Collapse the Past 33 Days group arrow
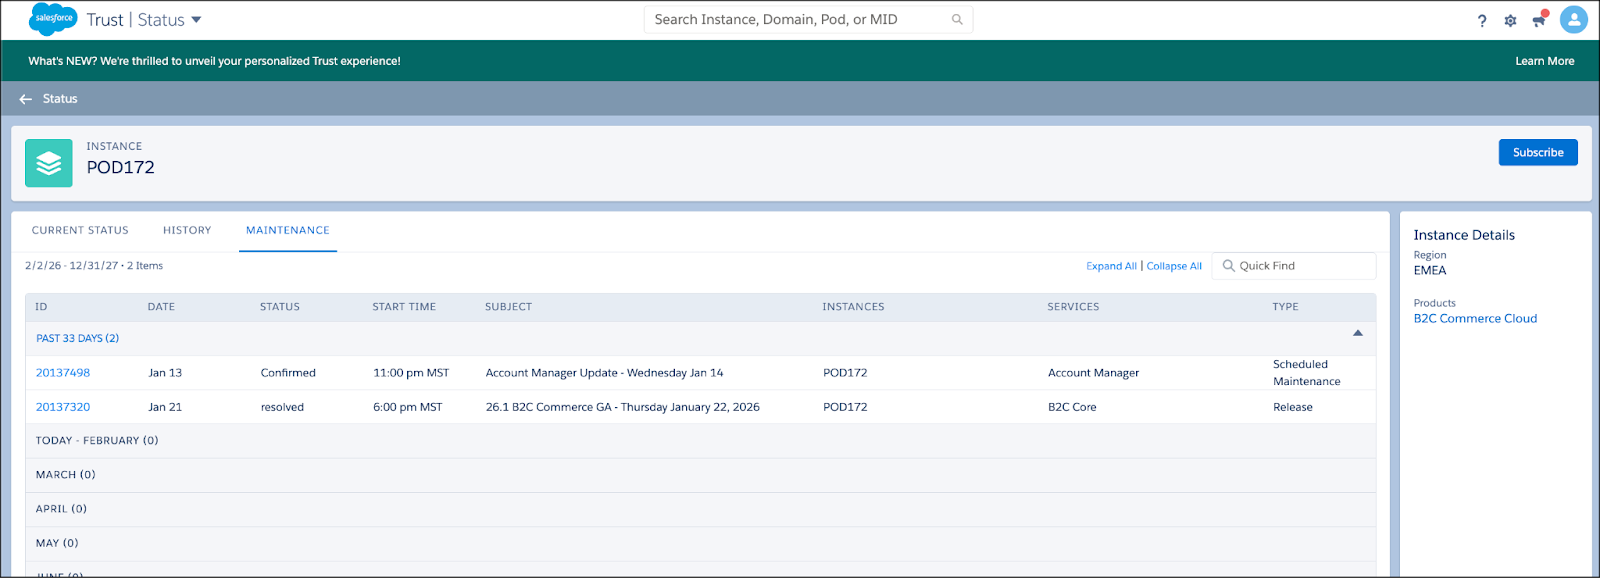The width and height of the screenshot is (1600, 578). coord(1358,333)
